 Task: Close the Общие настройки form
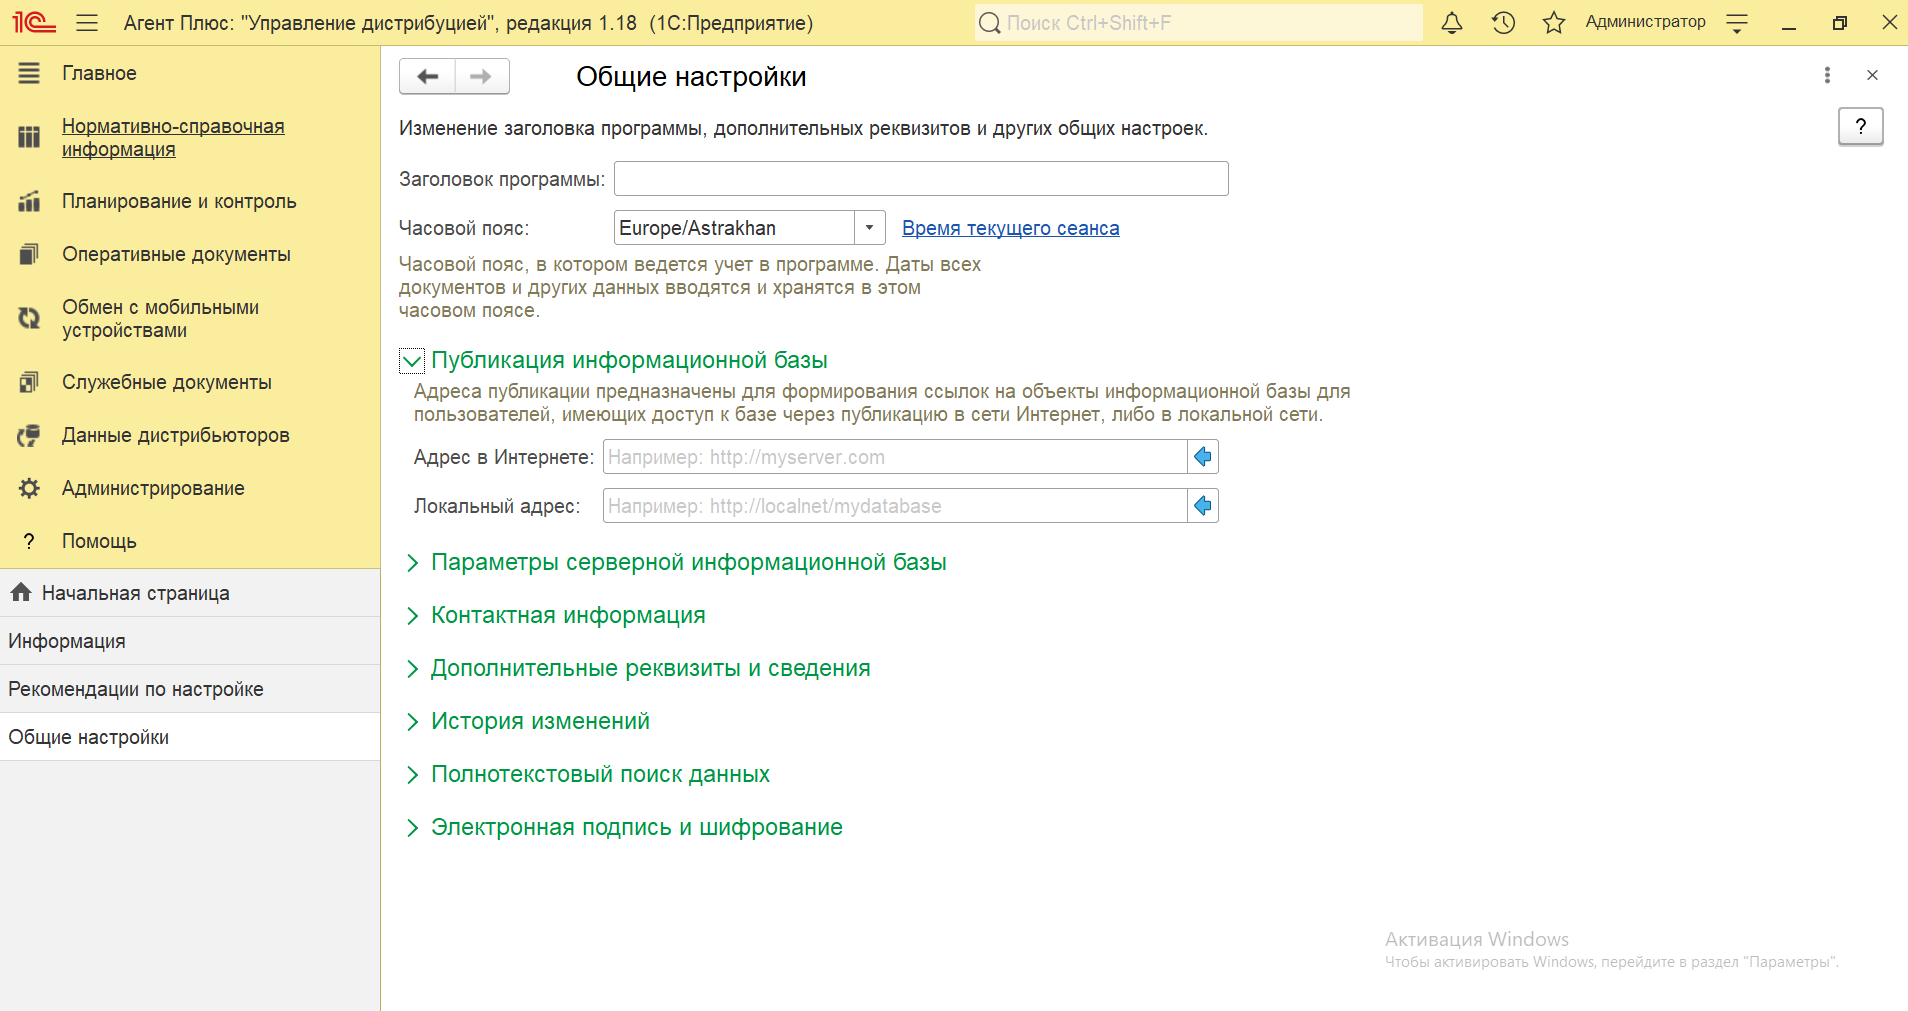tap(1872, 75)
